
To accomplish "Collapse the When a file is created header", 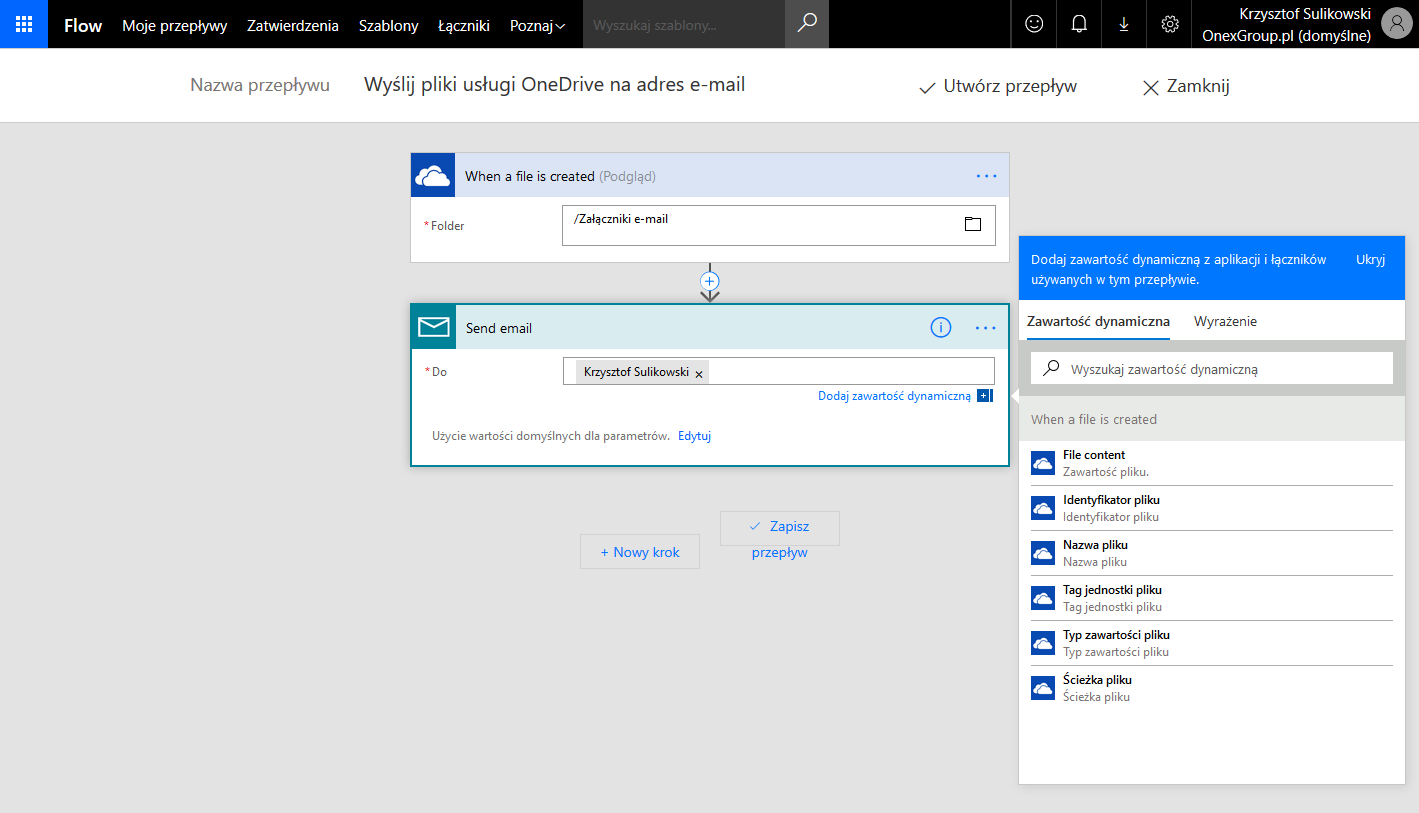I will tap(710, 176).
